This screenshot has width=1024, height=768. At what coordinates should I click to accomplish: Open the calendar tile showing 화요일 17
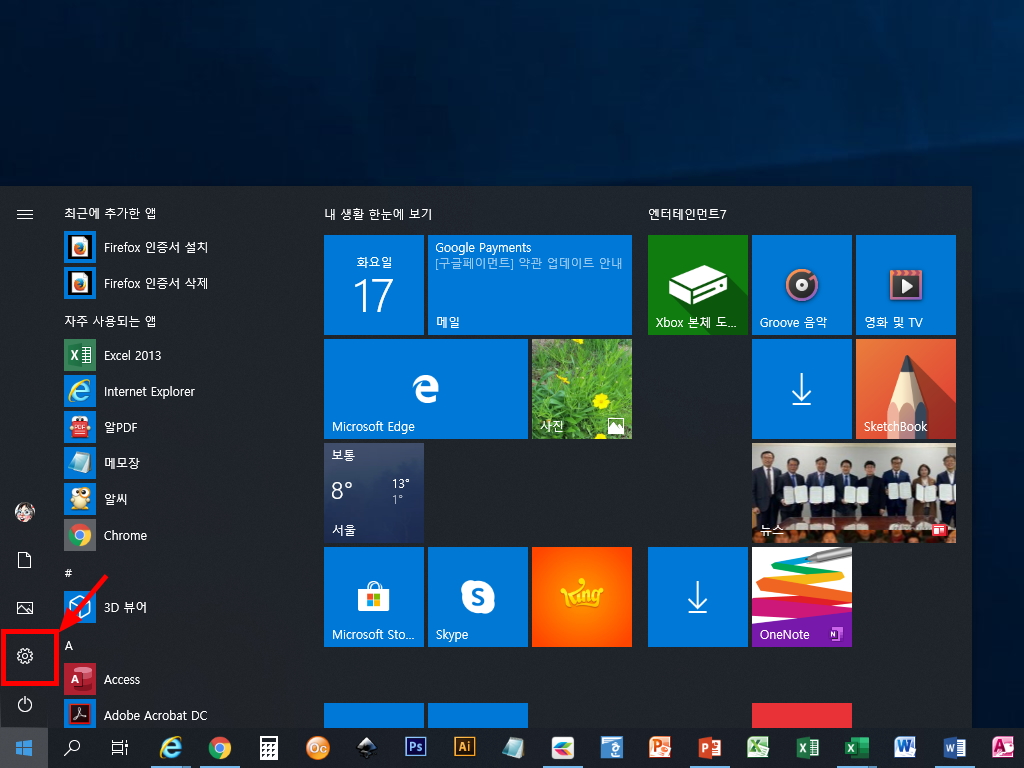(x=374, y=285)
